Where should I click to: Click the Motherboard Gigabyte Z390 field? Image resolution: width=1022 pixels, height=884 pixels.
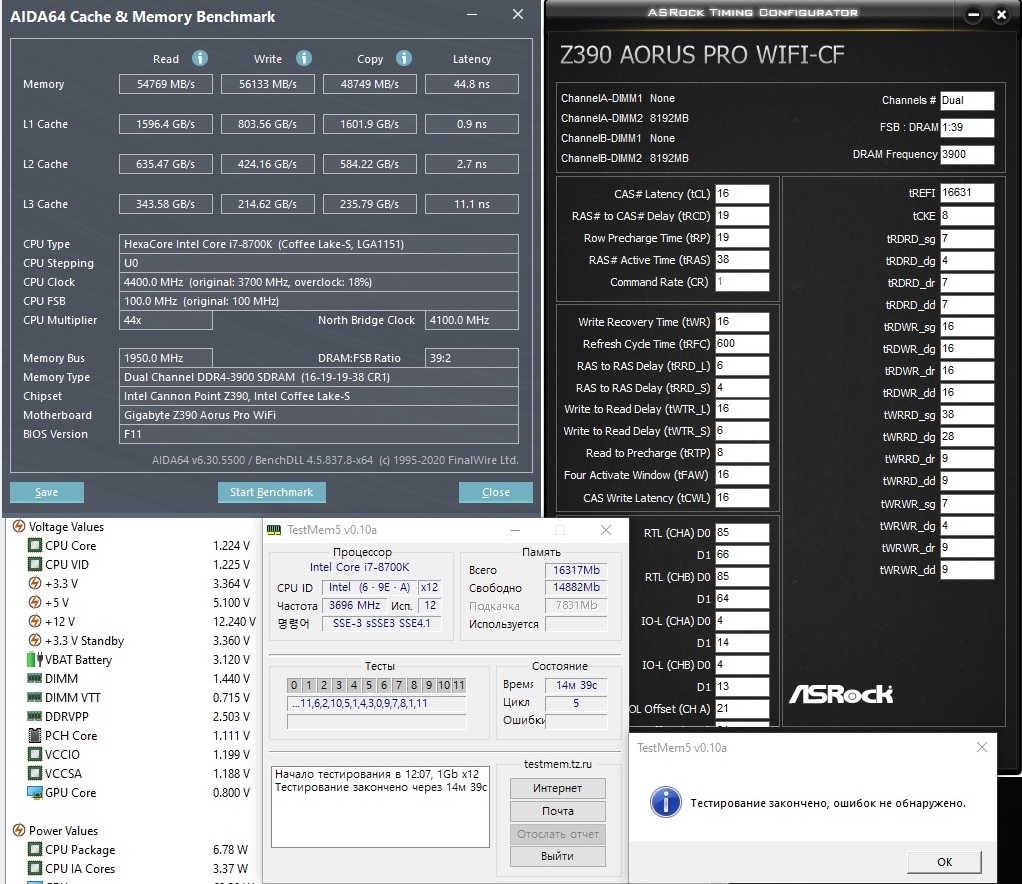click(319, 415)
